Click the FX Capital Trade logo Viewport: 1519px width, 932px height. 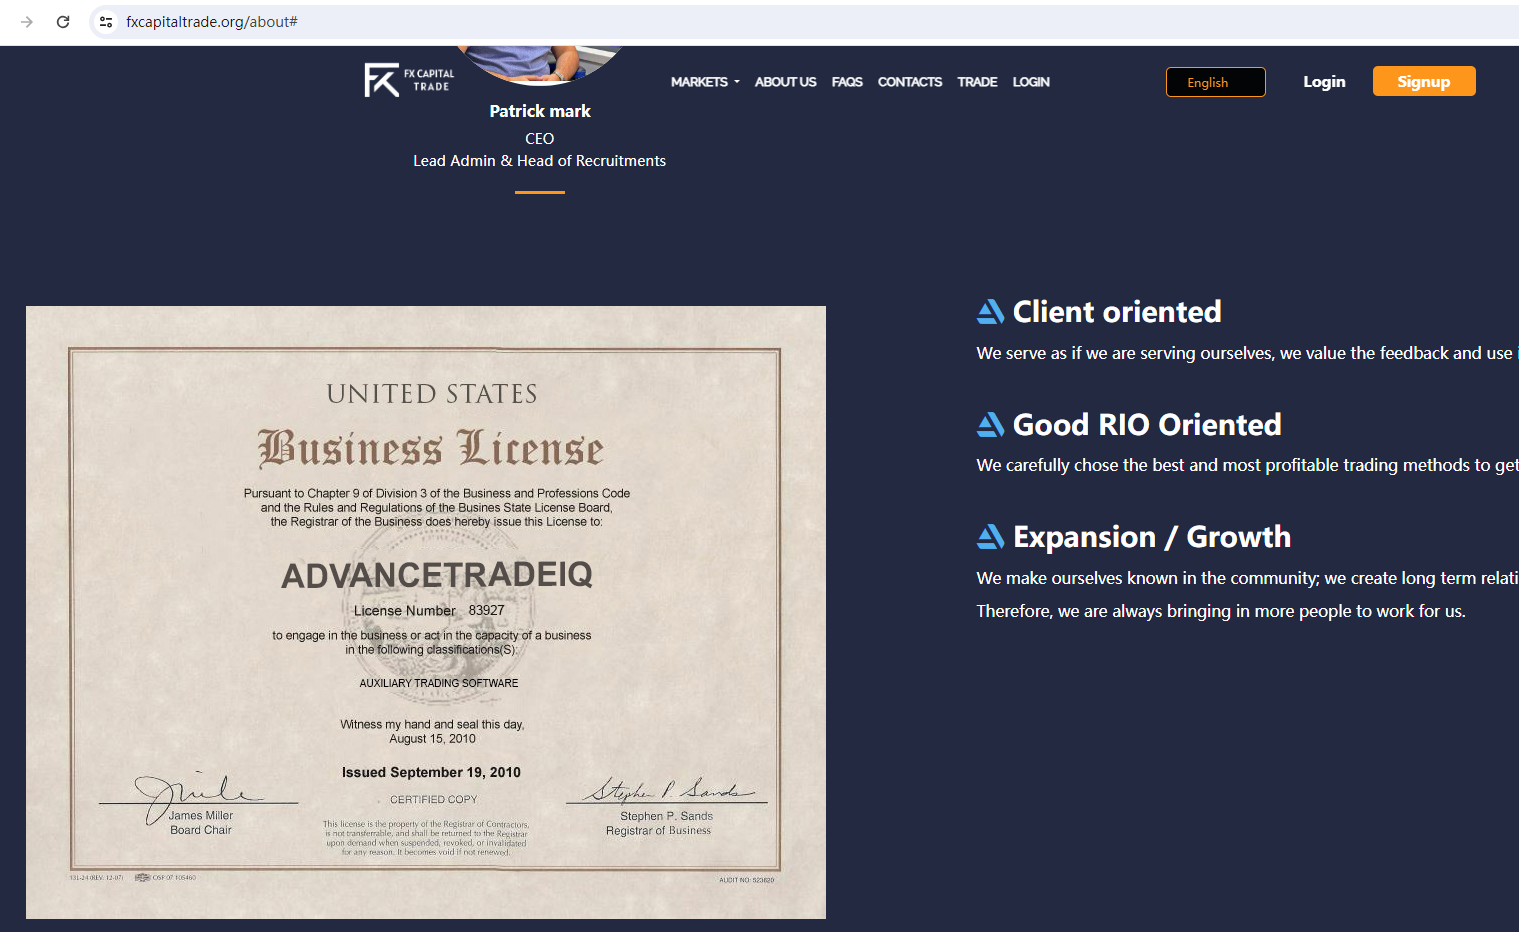tap(409, 80)
